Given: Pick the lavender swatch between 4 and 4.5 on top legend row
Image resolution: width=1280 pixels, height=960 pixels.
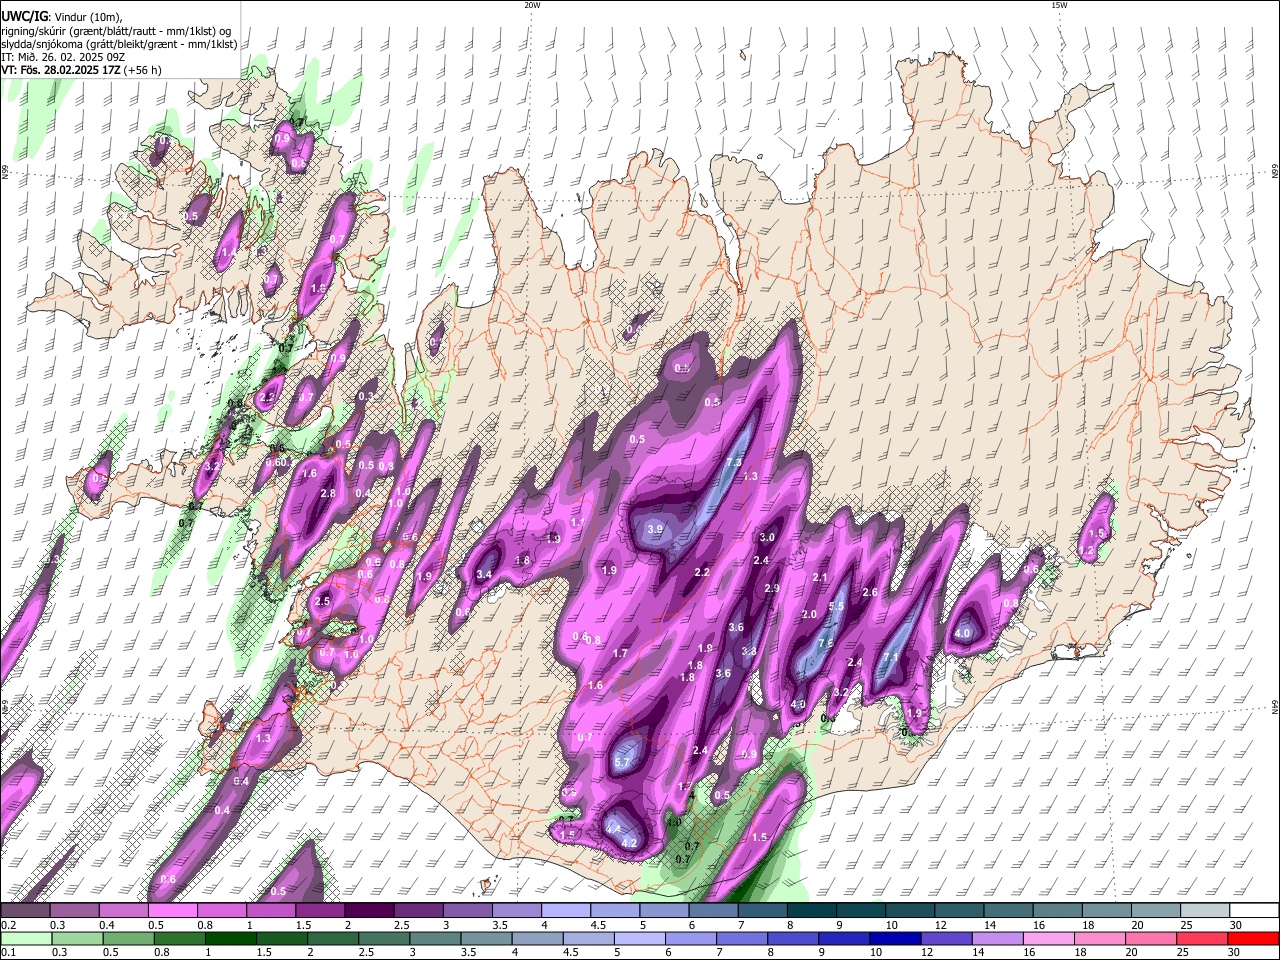Looking at the screenshot, I should point(565,911).
